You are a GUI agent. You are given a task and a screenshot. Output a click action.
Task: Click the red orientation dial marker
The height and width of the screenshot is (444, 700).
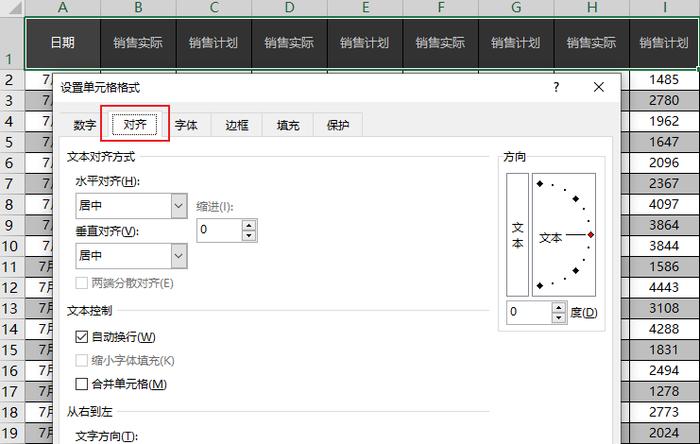click(x=591, y=235)
